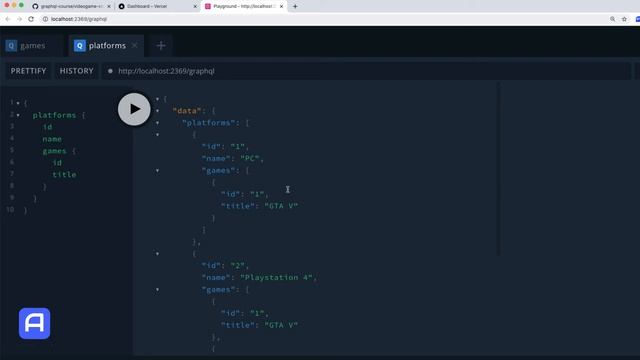Viewport: 640px width, 360px height.
Task: Fold the platforms block on line 2
Action: click(x=18, y=115)
